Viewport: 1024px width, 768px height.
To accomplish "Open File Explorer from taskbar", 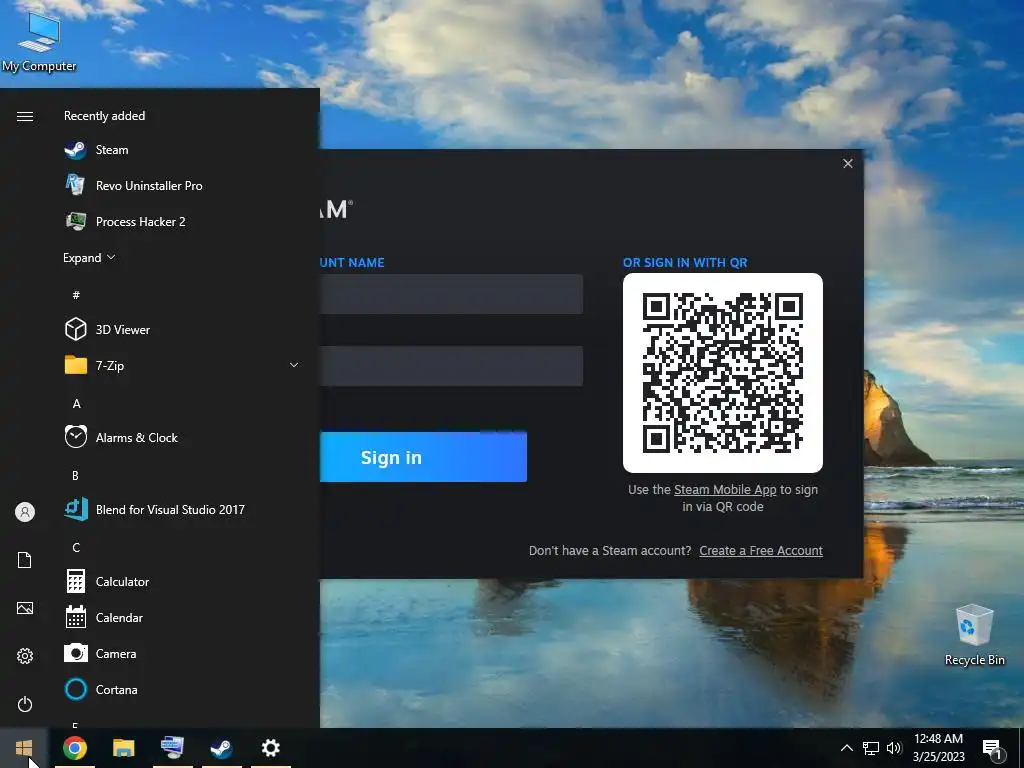I will point(123,748).
